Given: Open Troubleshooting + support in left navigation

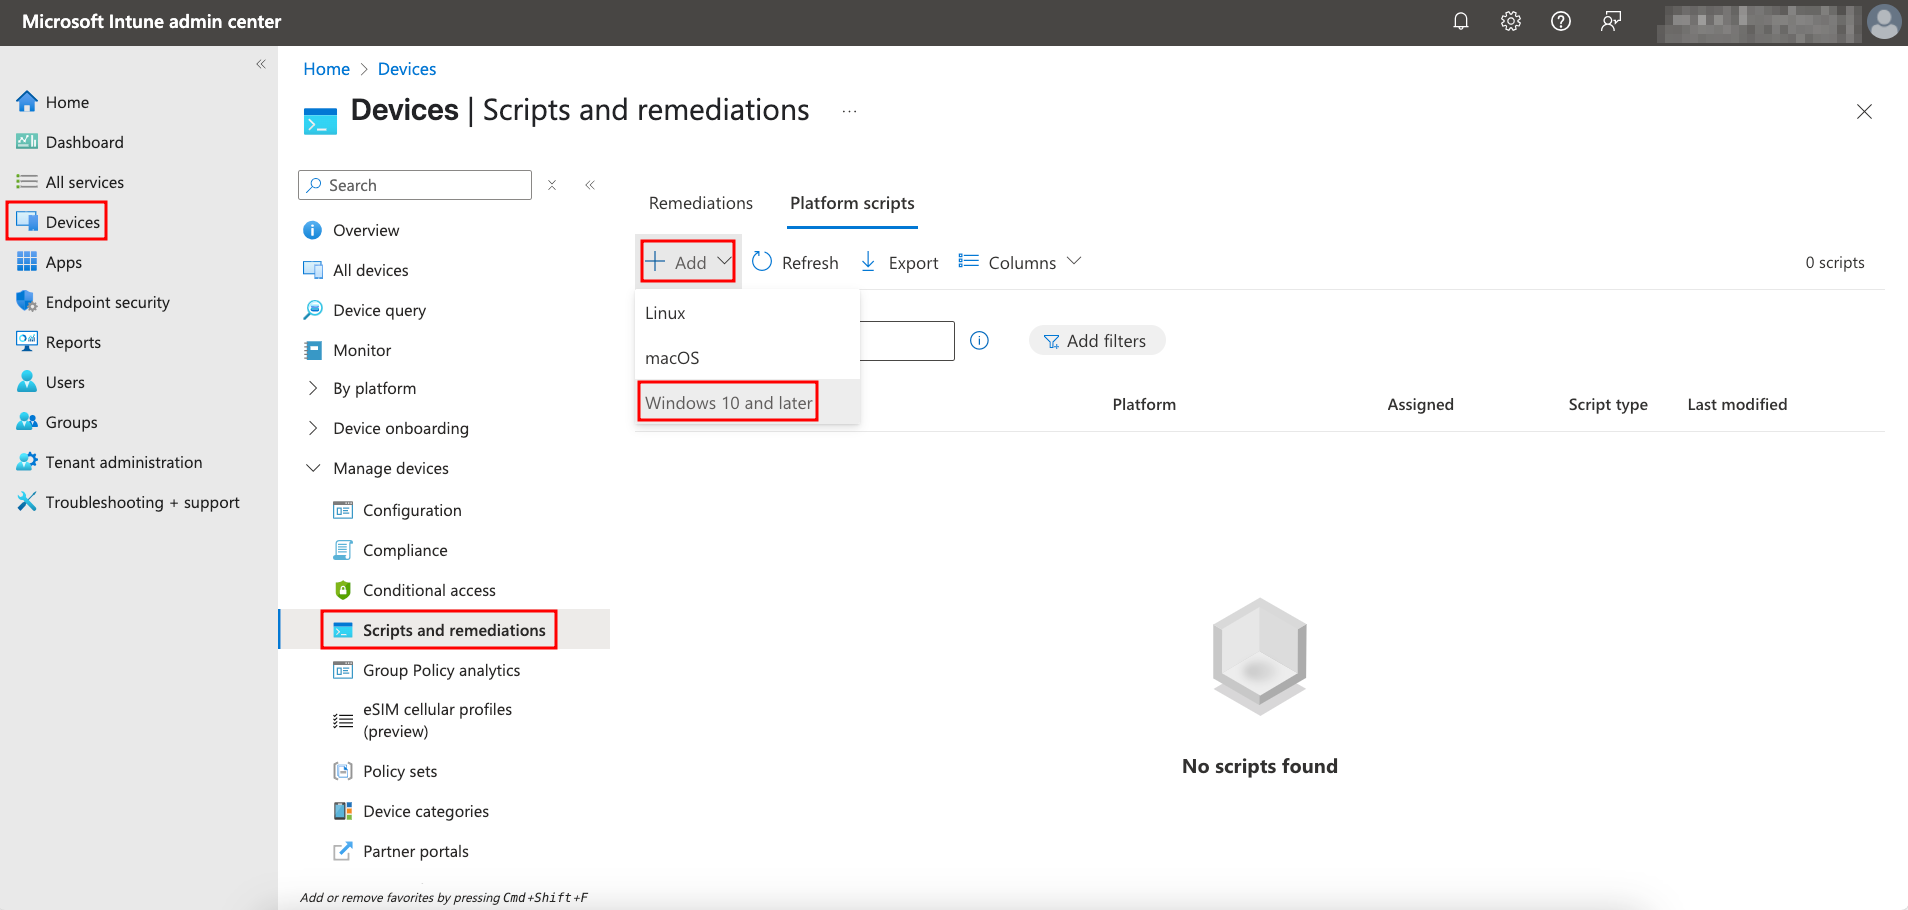Looking at the screenshot, I should [x=128, y=502].
